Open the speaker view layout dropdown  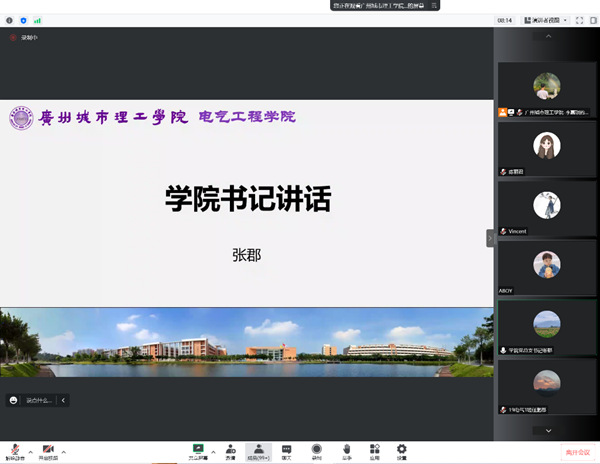click(x=546, y=20)
